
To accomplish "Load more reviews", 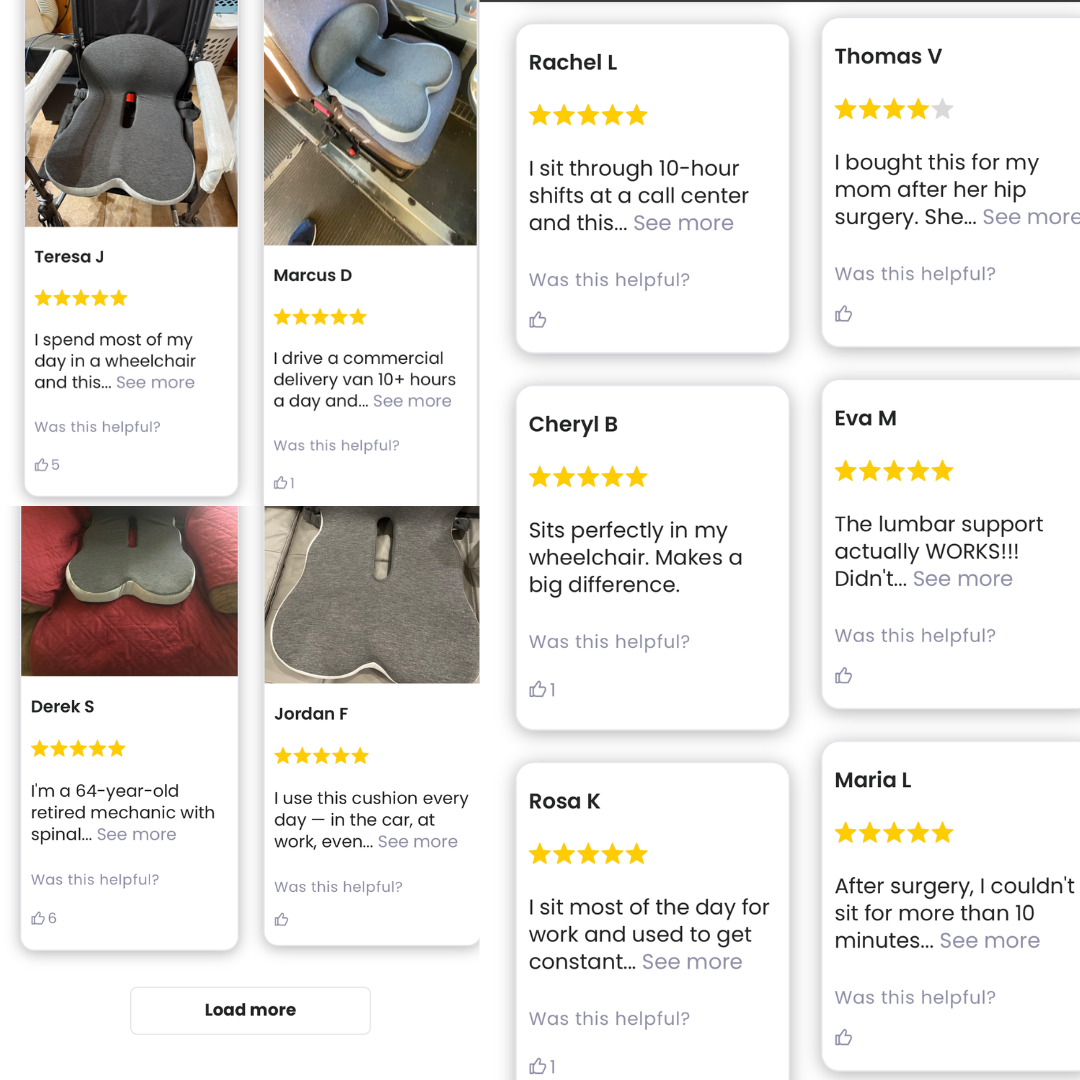I will [250, 1010].
